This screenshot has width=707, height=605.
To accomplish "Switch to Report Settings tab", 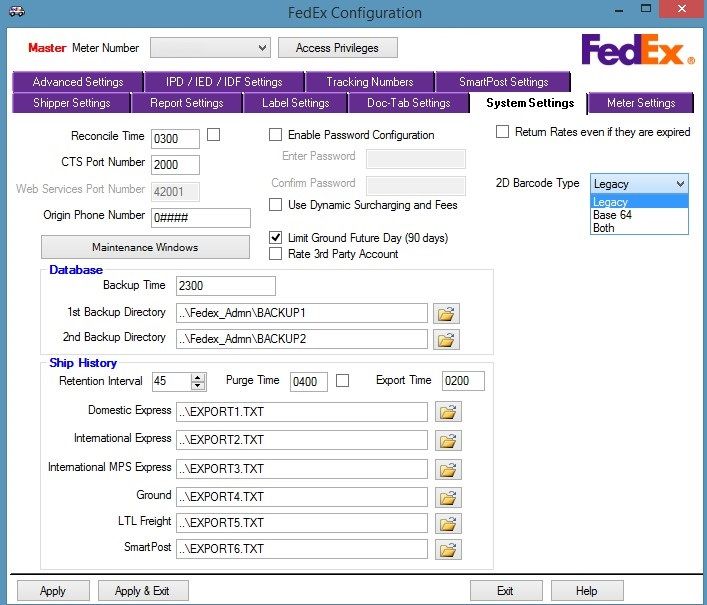I will [187, 103].
